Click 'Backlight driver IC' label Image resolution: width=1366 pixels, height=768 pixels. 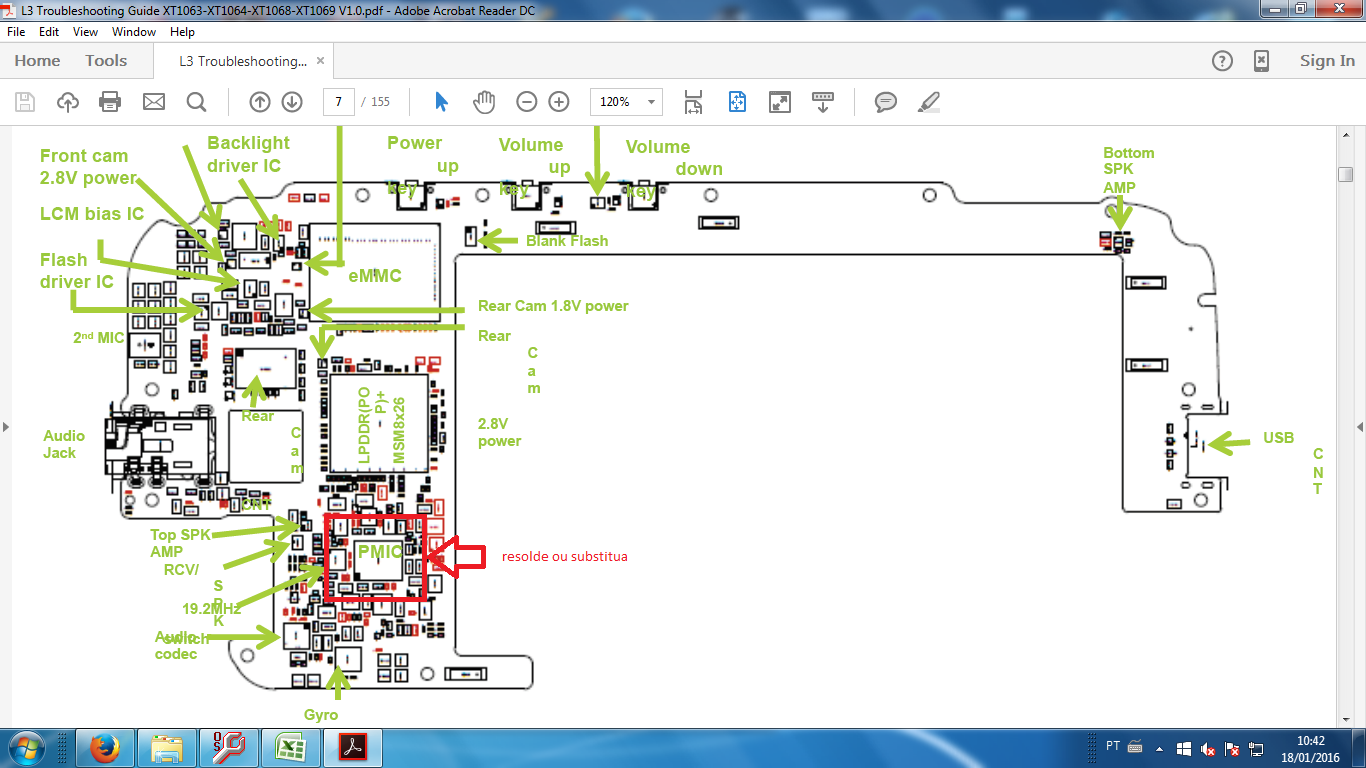pos(248,154)
